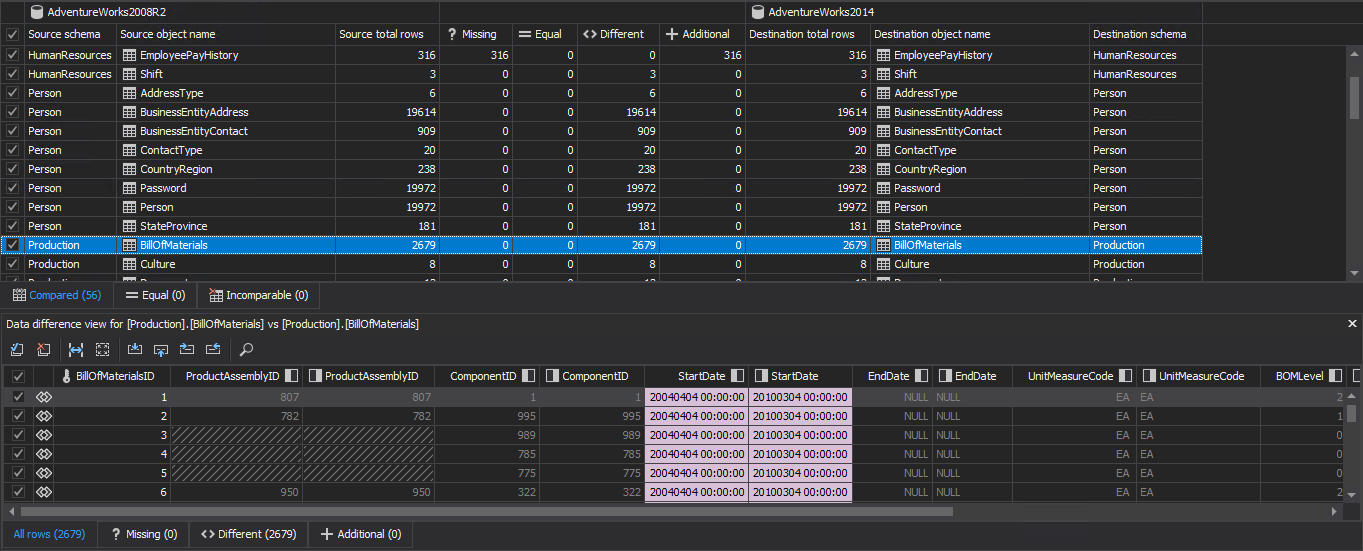Sort by Destination schema column header
The width and height of the screenshot is (1363, 551).
(x=1146, y=34)
